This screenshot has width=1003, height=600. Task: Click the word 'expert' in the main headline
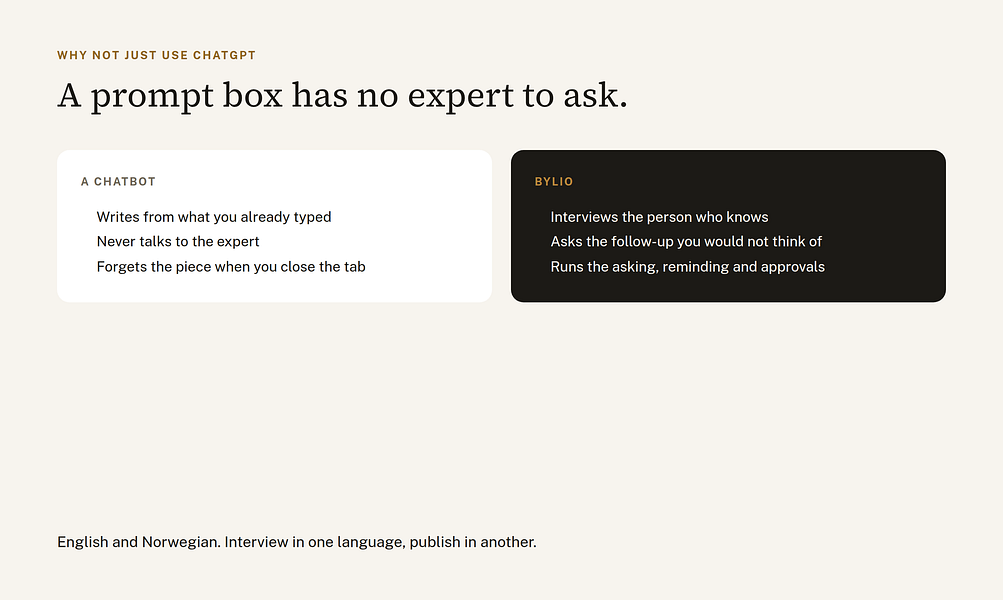(460, 97)
